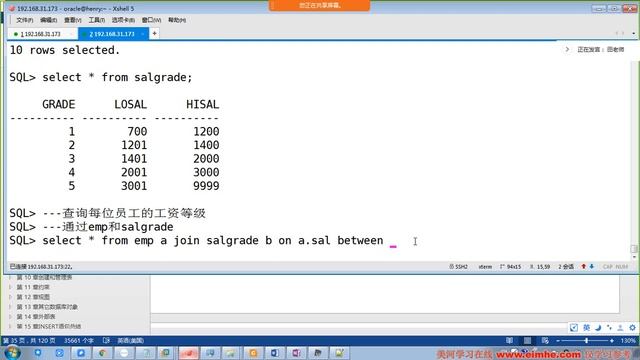Screen dimensions: 640x360
Task: Click the Word zoom slider handle
Action: pyautogui.click(x=587, y=340)
